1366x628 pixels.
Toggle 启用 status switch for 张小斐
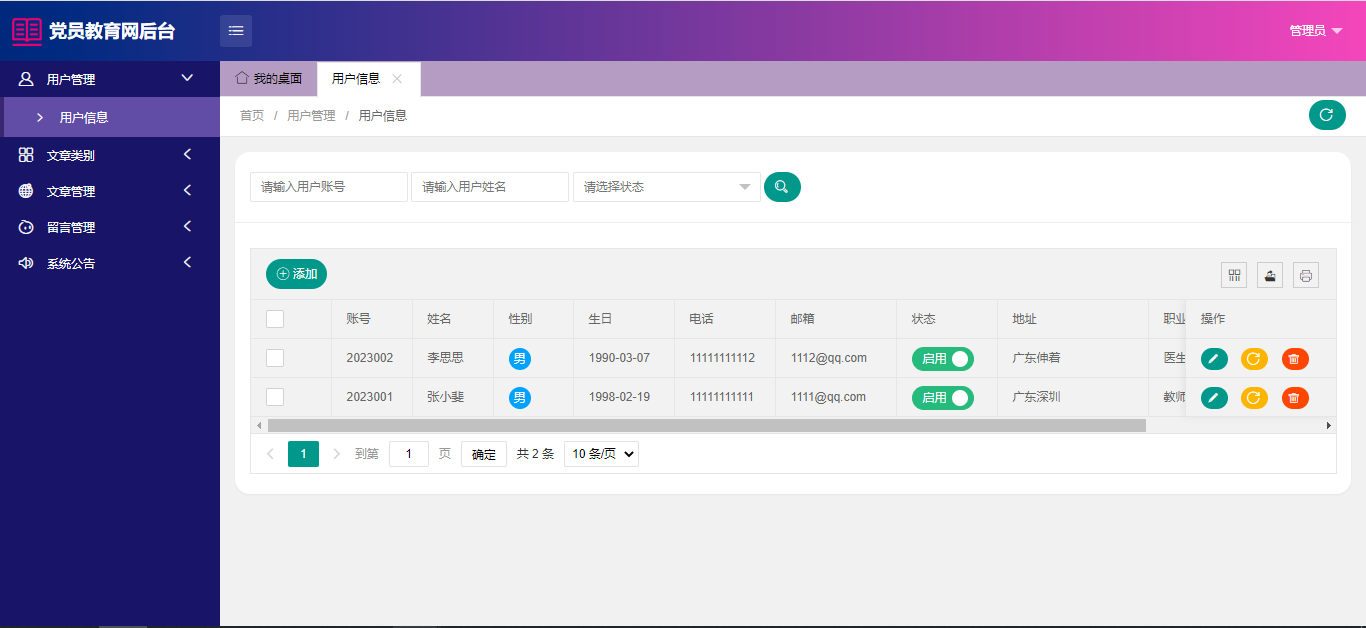pos(943,398)
